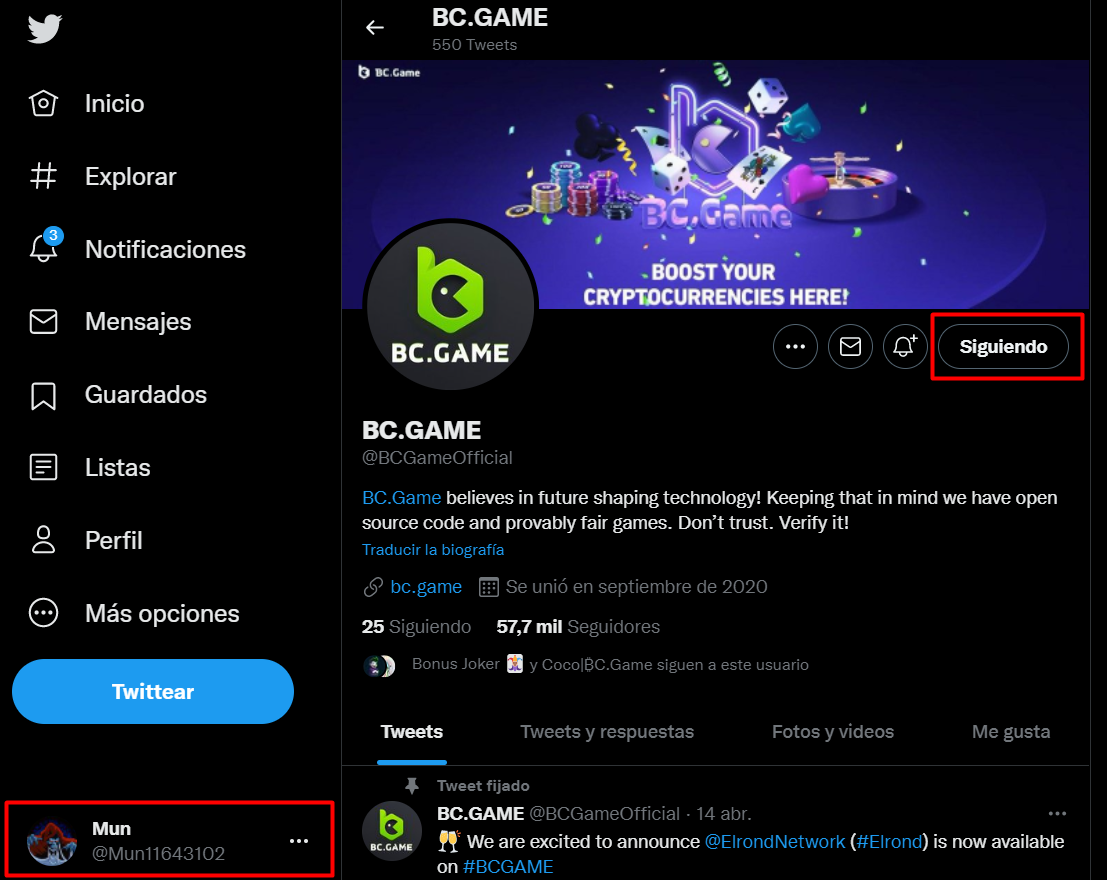Open Guardados bookmark icon
Image resolution: width=1107 pixels, height=880 pixels.
44,395
